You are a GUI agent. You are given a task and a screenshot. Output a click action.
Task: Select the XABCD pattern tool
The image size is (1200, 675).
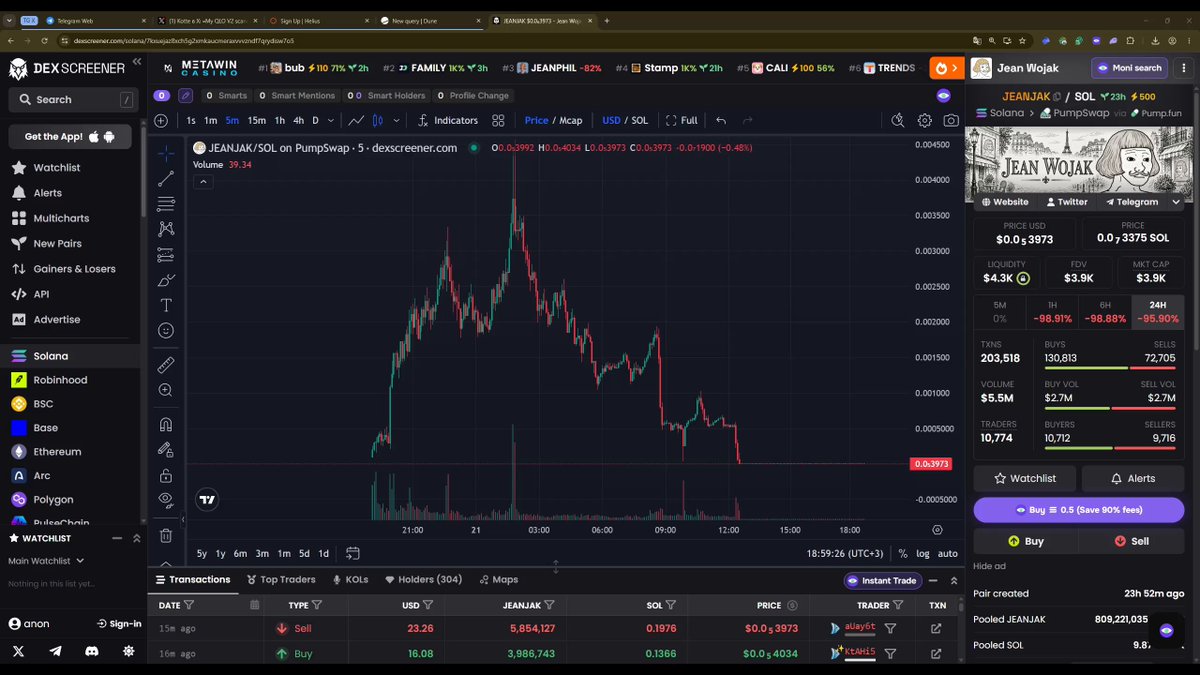(x=166, y=229)
